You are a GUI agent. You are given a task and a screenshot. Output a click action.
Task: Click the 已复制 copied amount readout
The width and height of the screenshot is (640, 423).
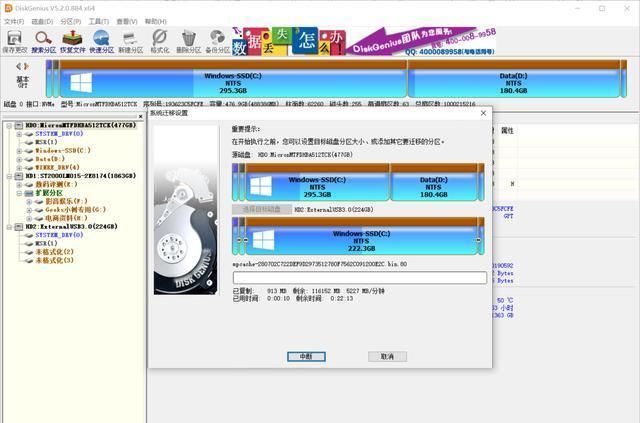click(x=260, y=291)
